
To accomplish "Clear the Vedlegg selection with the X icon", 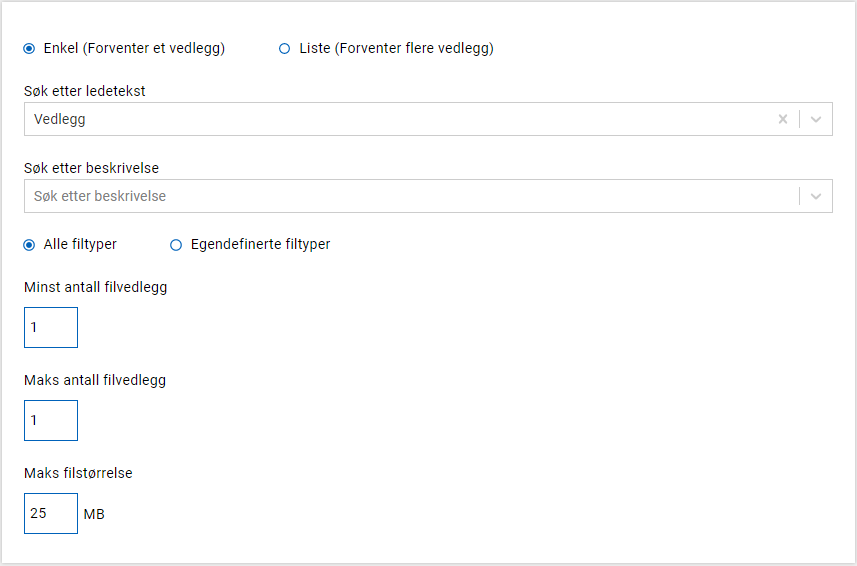I will 783,119.
